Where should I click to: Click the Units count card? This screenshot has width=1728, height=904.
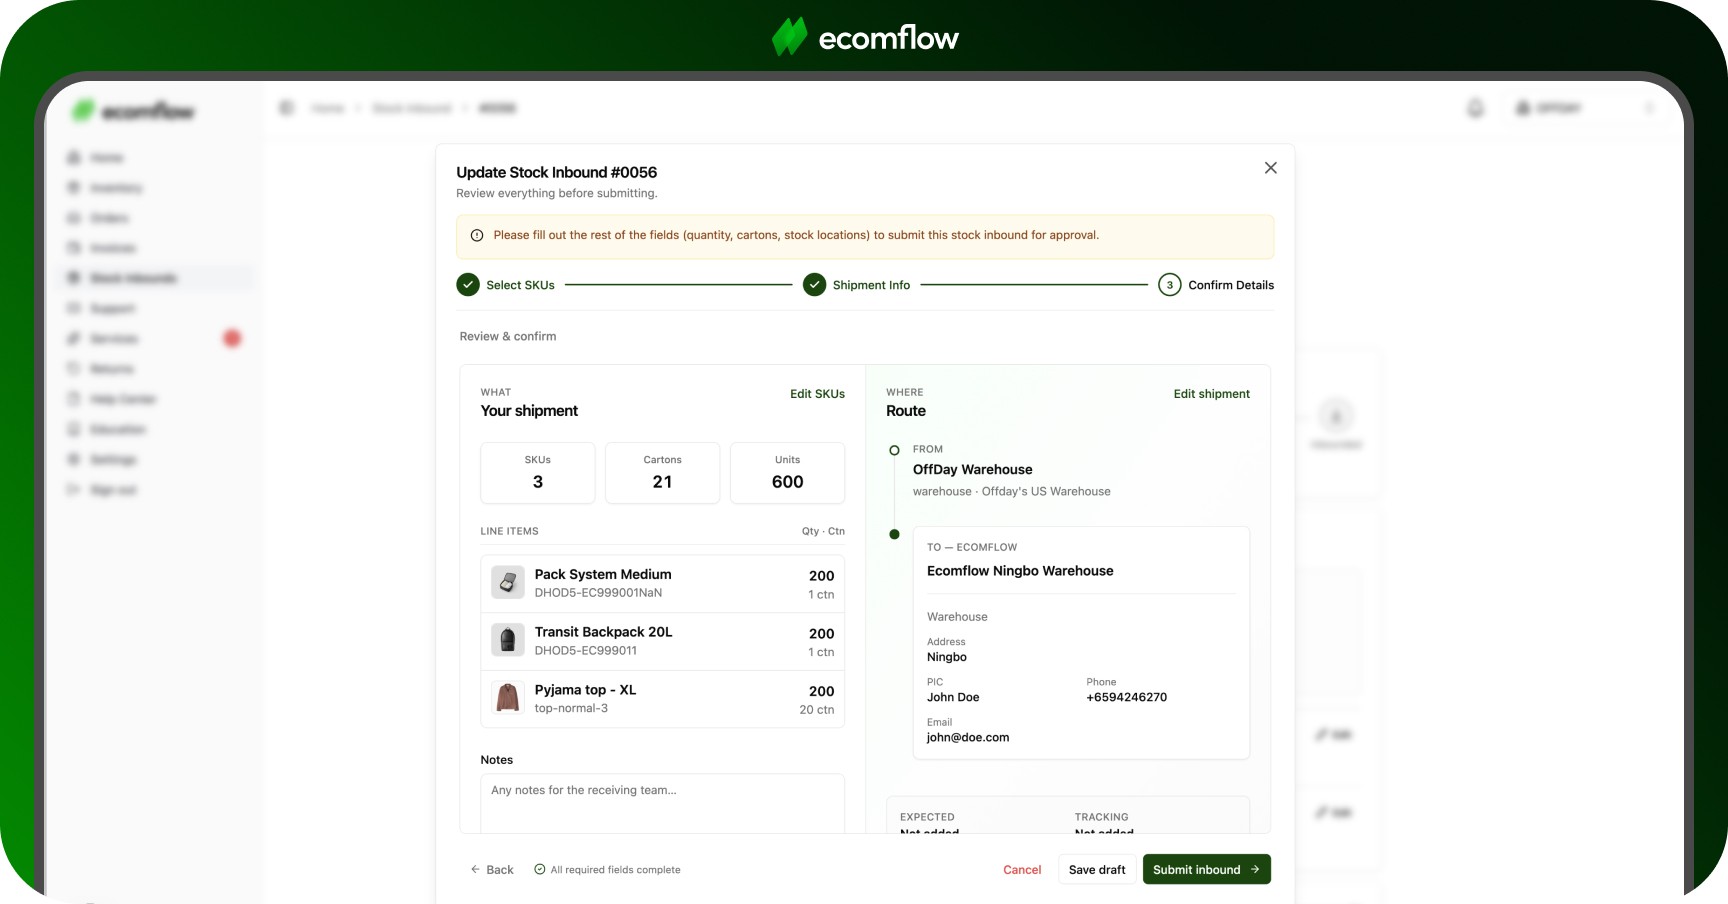point(787,473)
